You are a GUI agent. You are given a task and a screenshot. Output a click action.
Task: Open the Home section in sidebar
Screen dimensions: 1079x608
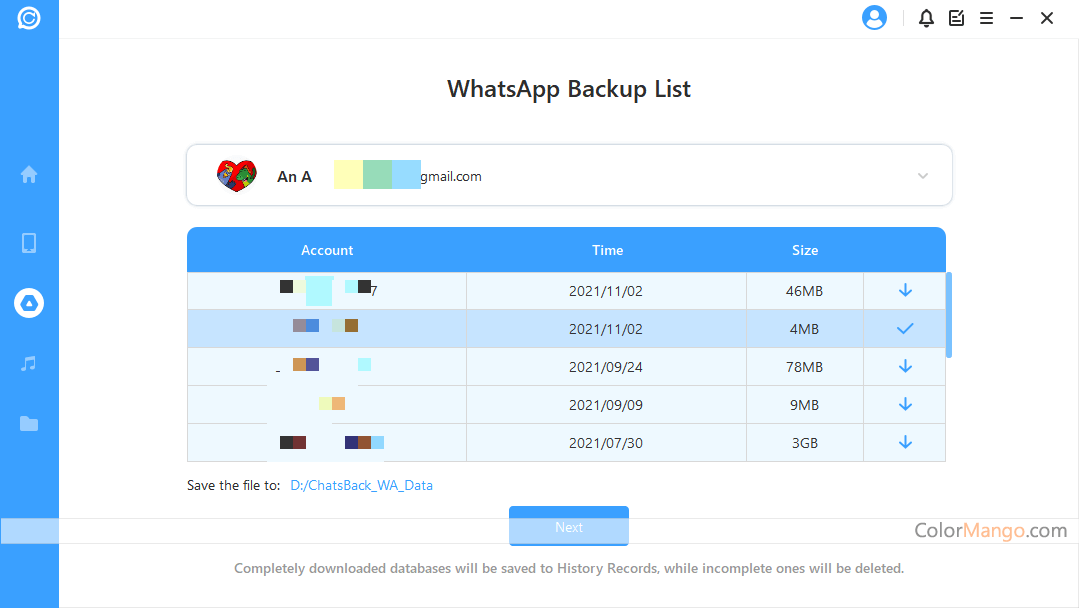[29, 175]
